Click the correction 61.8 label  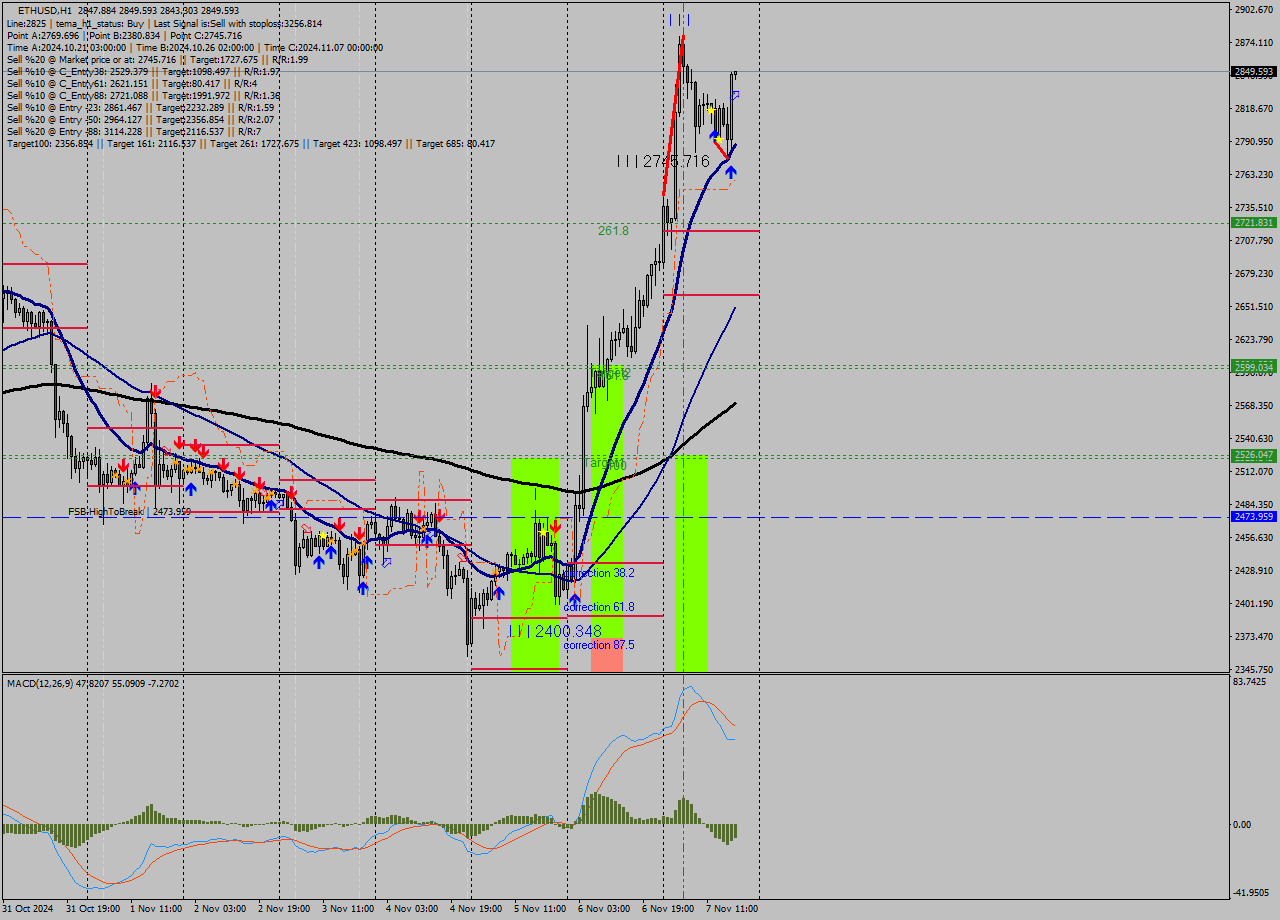(x=599, y=607)
